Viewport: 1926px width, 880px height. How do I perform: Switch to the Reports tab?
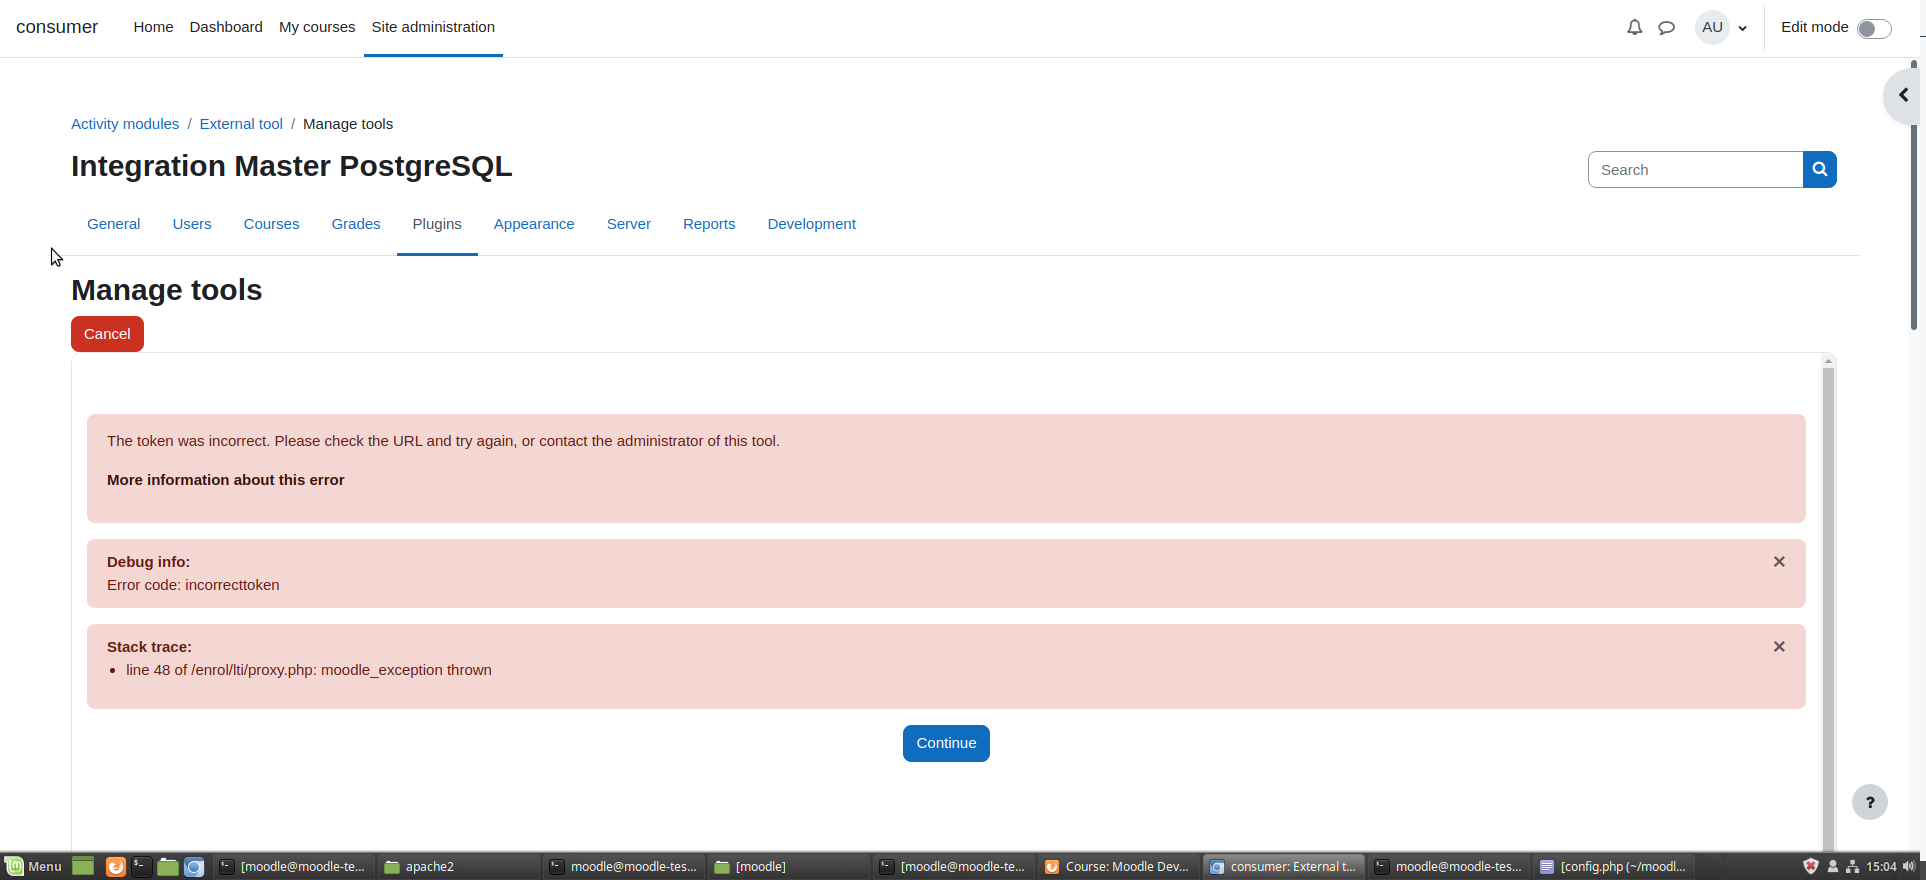(709, 224)
